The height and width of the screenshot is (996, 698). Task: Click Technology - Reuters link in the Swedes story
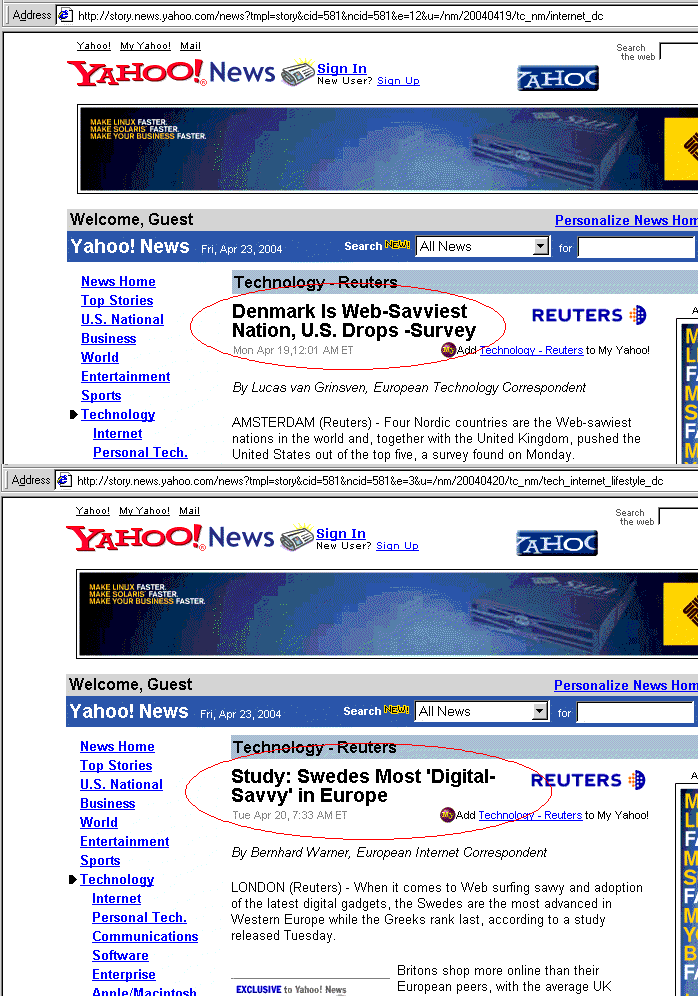click(x=530, y=815)
